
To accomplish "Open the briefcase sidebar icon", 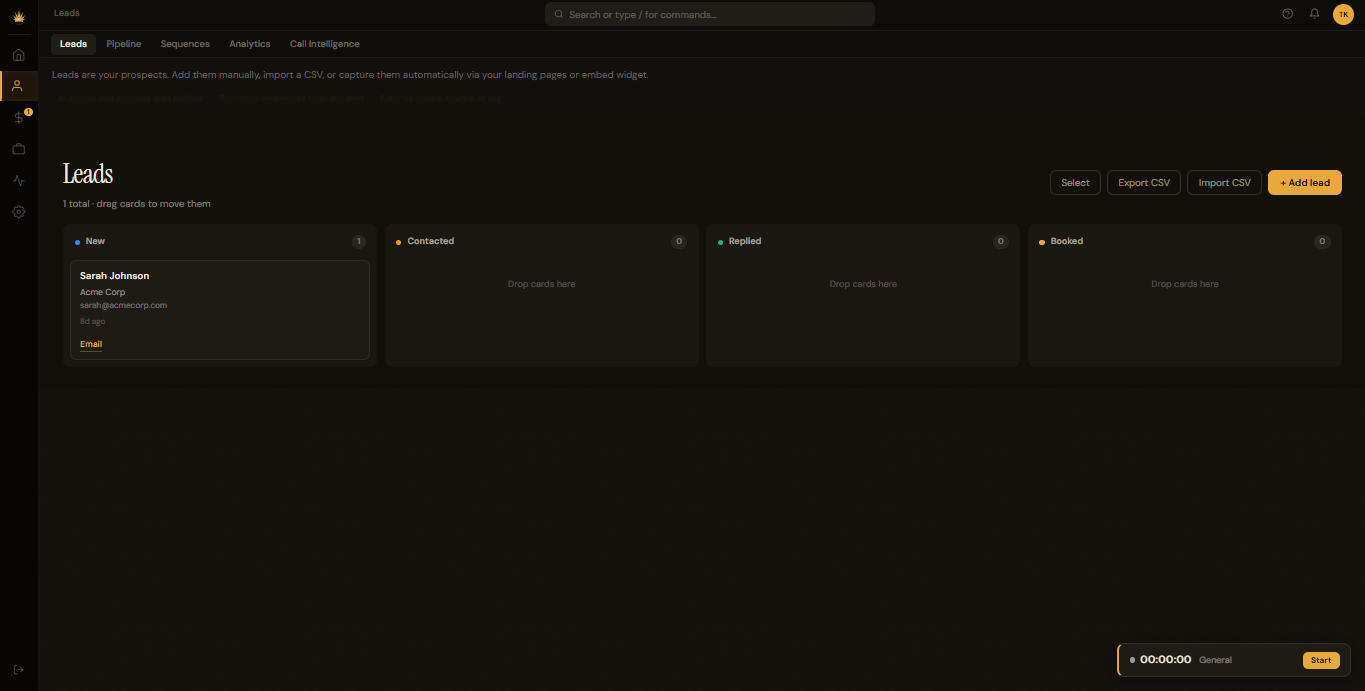I will (19, 149).
